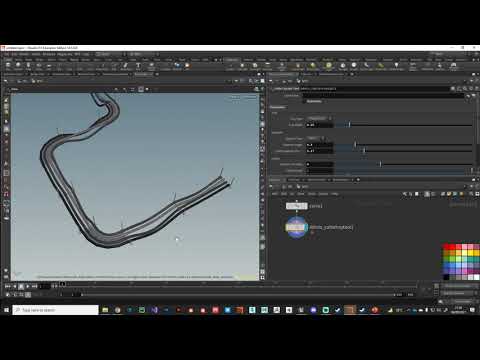Pick a blue swatch in the color palette
480x360 pixels.
point(452,266)
